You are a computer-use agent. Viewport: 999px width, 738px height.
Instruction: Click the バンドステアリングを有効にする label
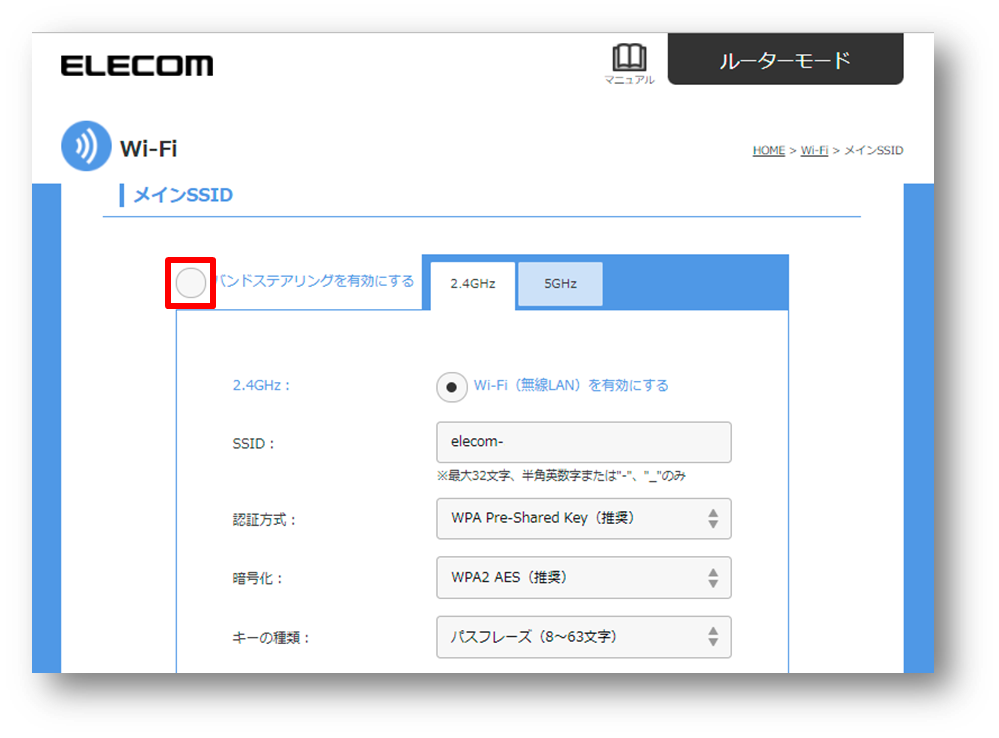pos(314,281)
